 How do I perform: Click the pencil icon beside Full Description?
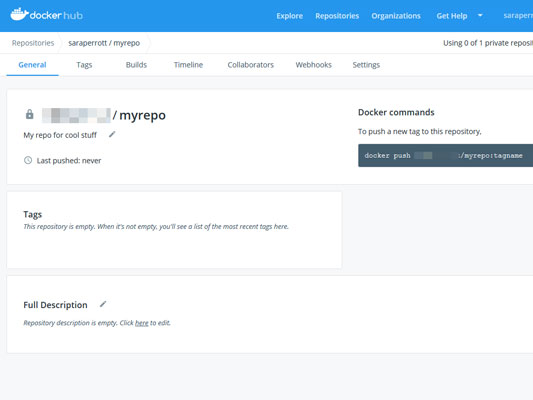[x=103, y=304]
